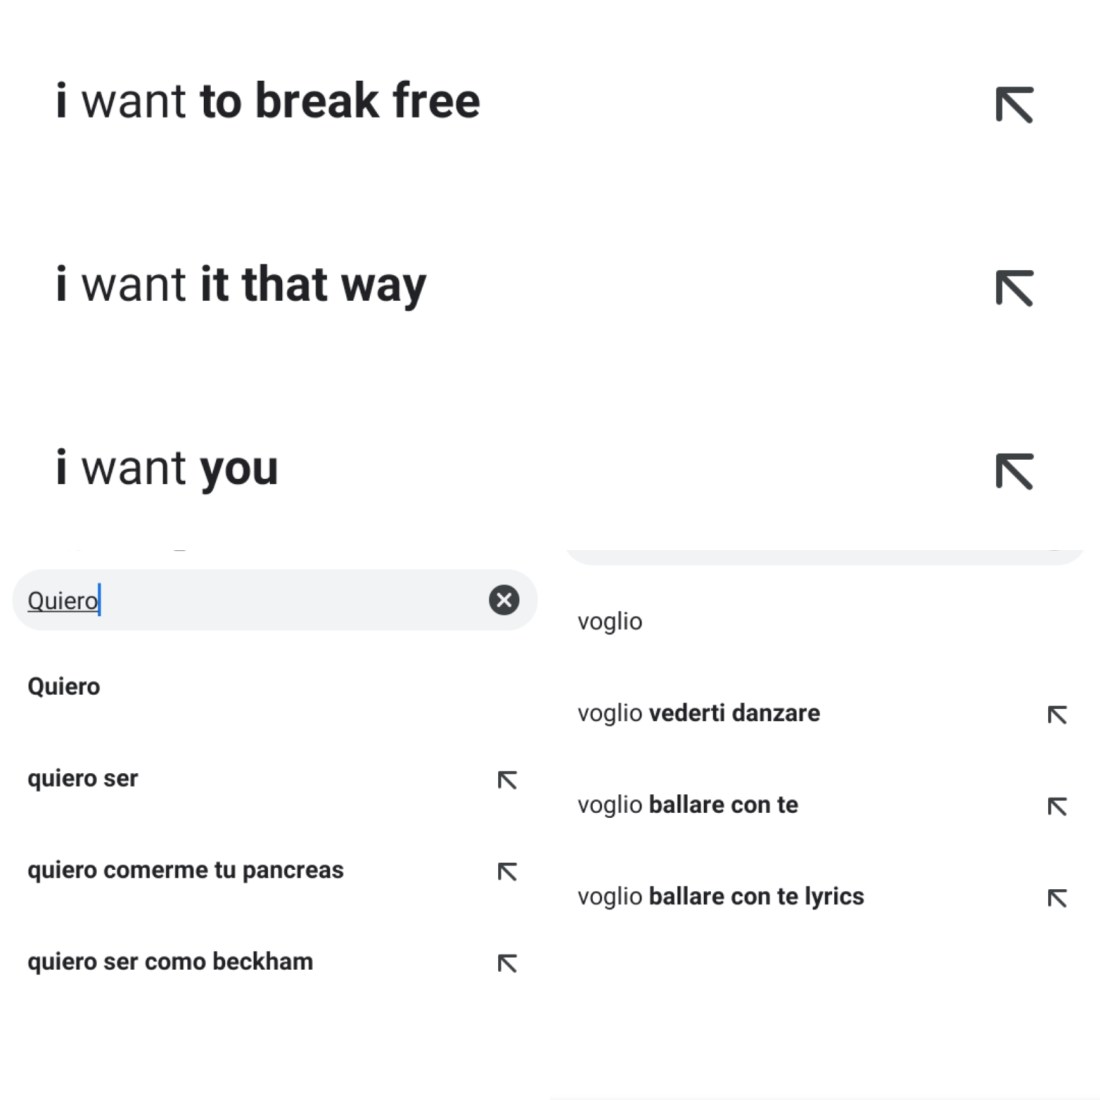The width and height of the screenshot is (1100, 1100).
Task: Choose the "quiero ser como beckham" suggestion text
Action: (x=170, y=962)
